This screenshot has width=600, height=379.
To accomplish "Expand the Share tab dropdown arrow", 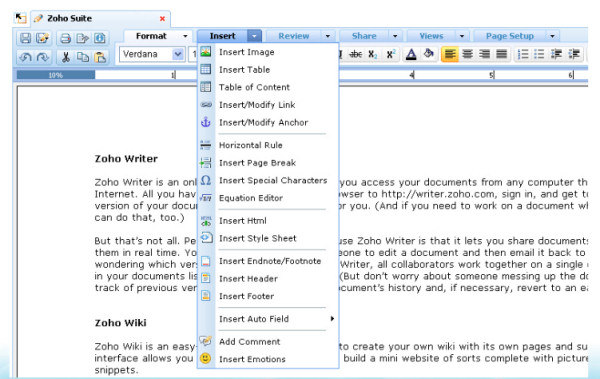I will pos(395,36).
